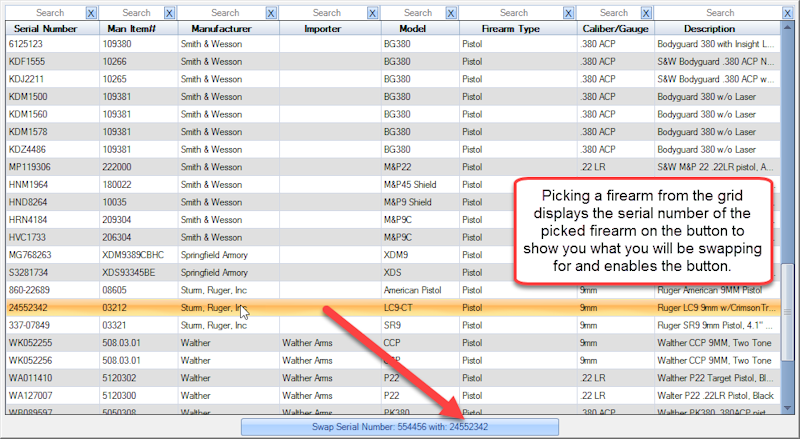The height and width of the screenshot is (439, 800).
Task: Sort by Importer column header
Action: pyautogui.click(x=330, y=29)
